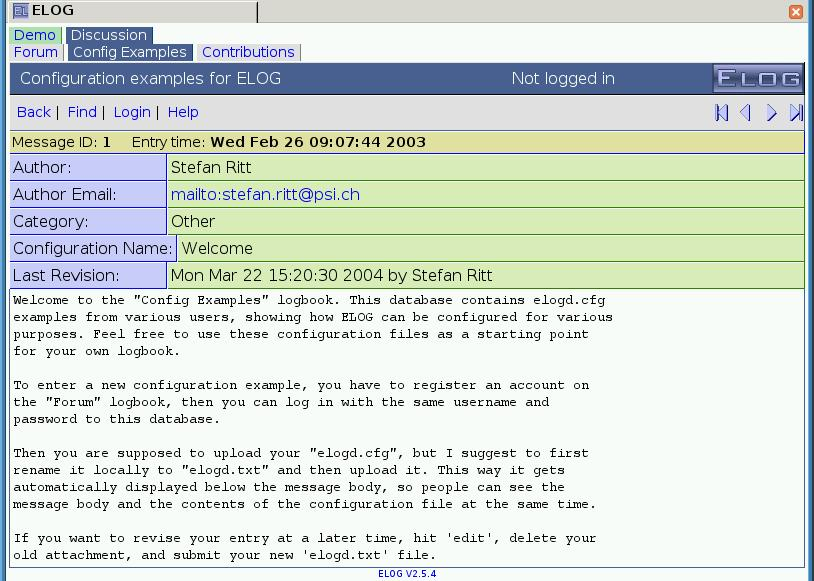Viewport: 814px width, 581px height.
Task: Click the line starting 'If you want to revise'
Action: (x=305, y=538)
